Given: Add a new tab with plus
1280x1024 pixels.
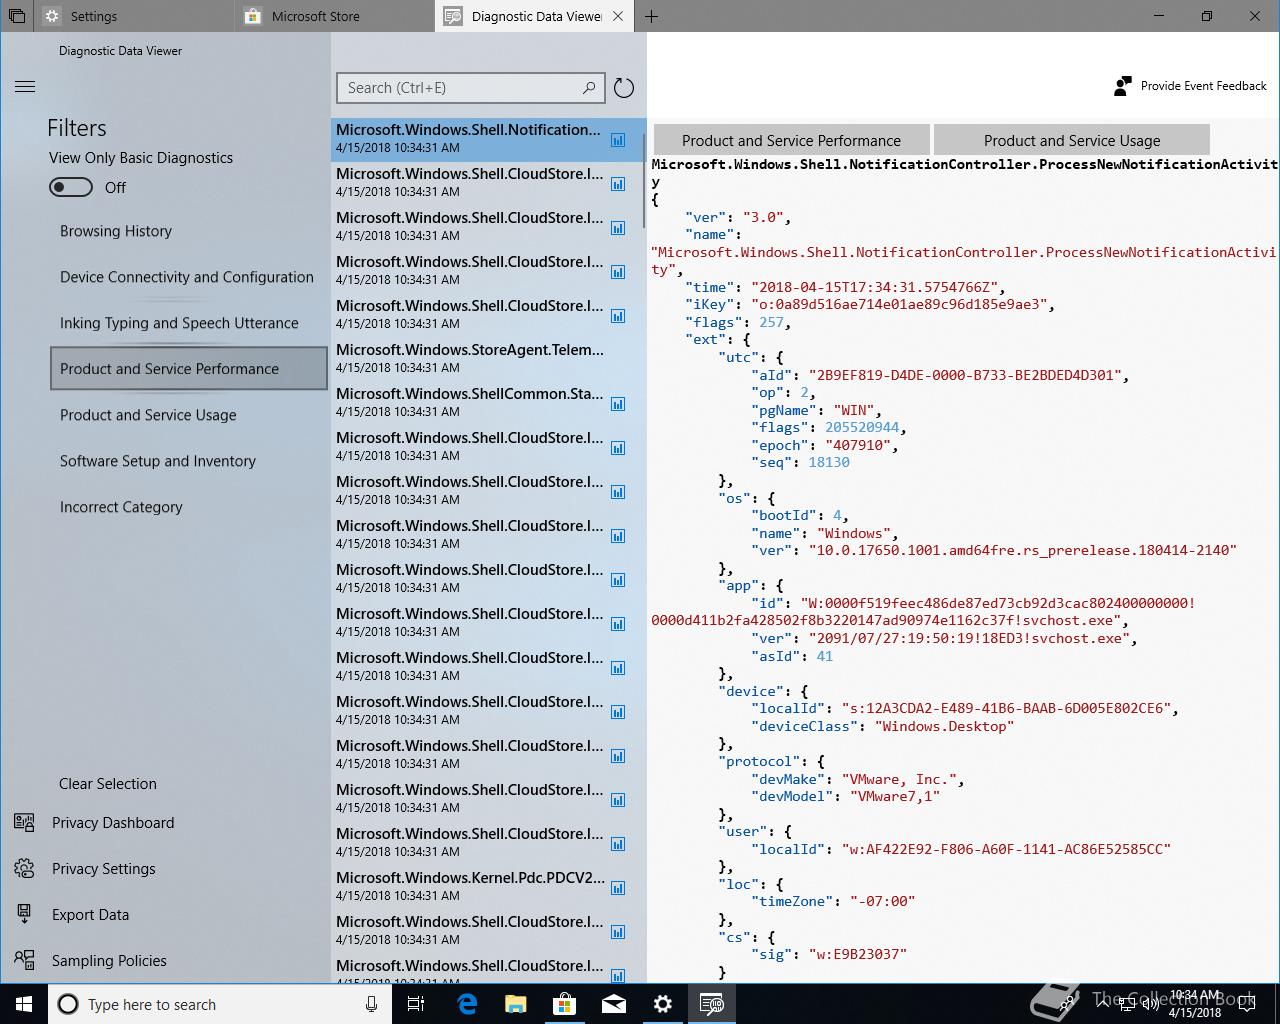Looking at the screenshot, I should (x=652, y=16).
